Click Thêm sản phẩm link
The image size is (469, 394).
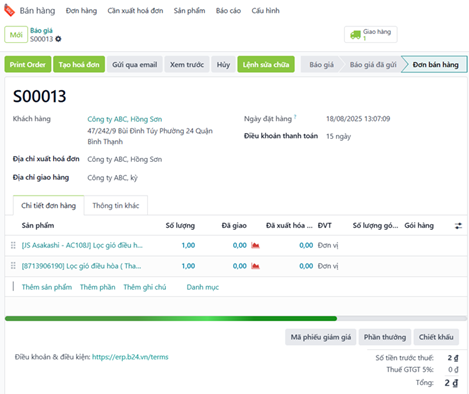pyautogui.click(x=47, y=287)
